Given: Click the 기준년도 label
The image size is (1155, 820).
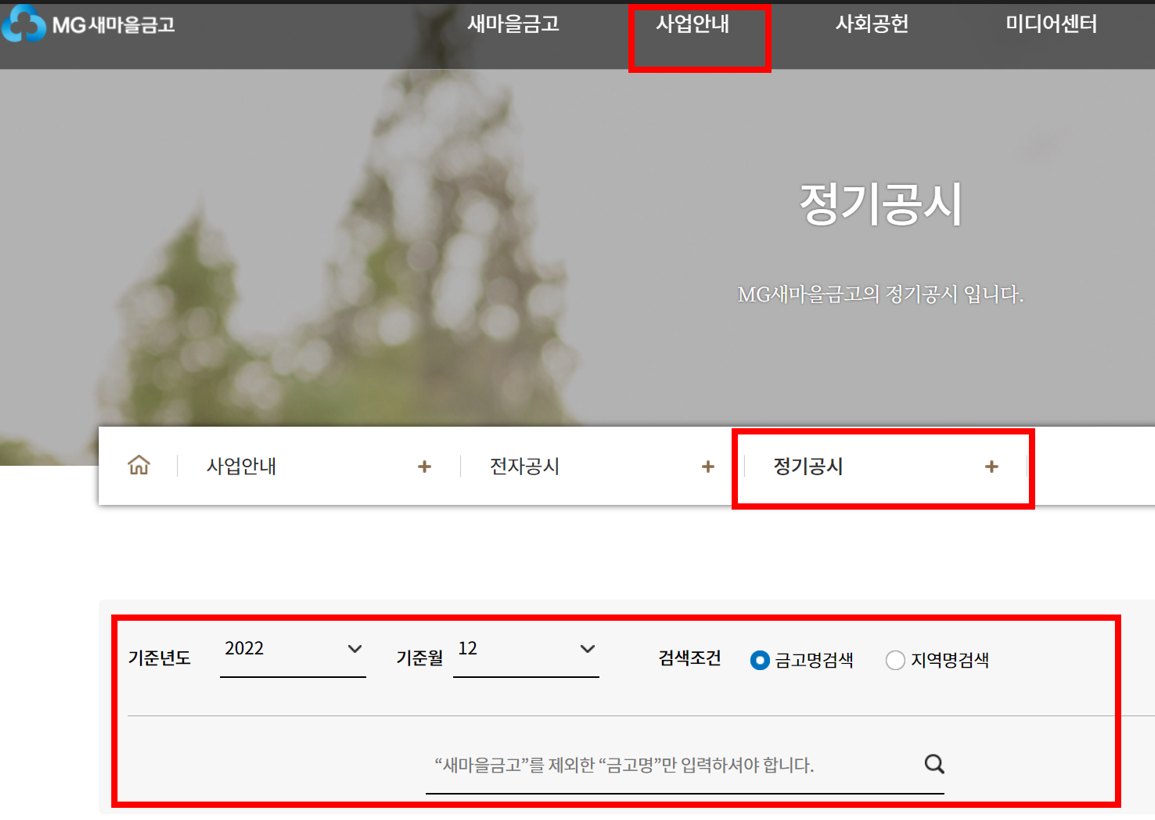Looking at the screenshot, I should click(159, 658).
